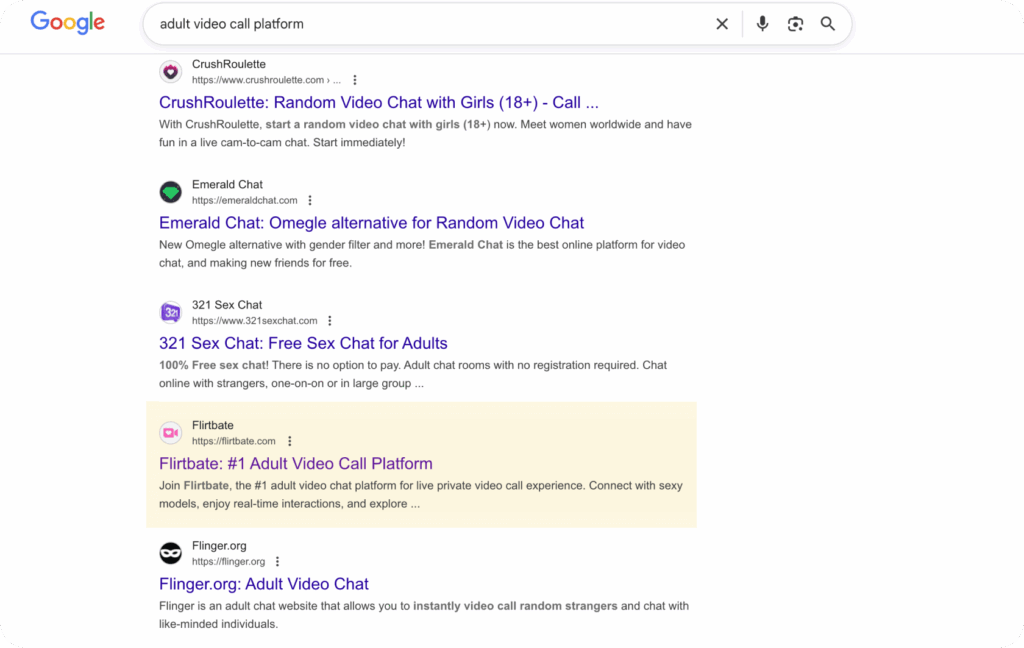This screenshot has width=1024, height=648.
Task: Open 'CrushRoulette: Random Video Chat with Girls' result
Action: click(x=379, y=103)
